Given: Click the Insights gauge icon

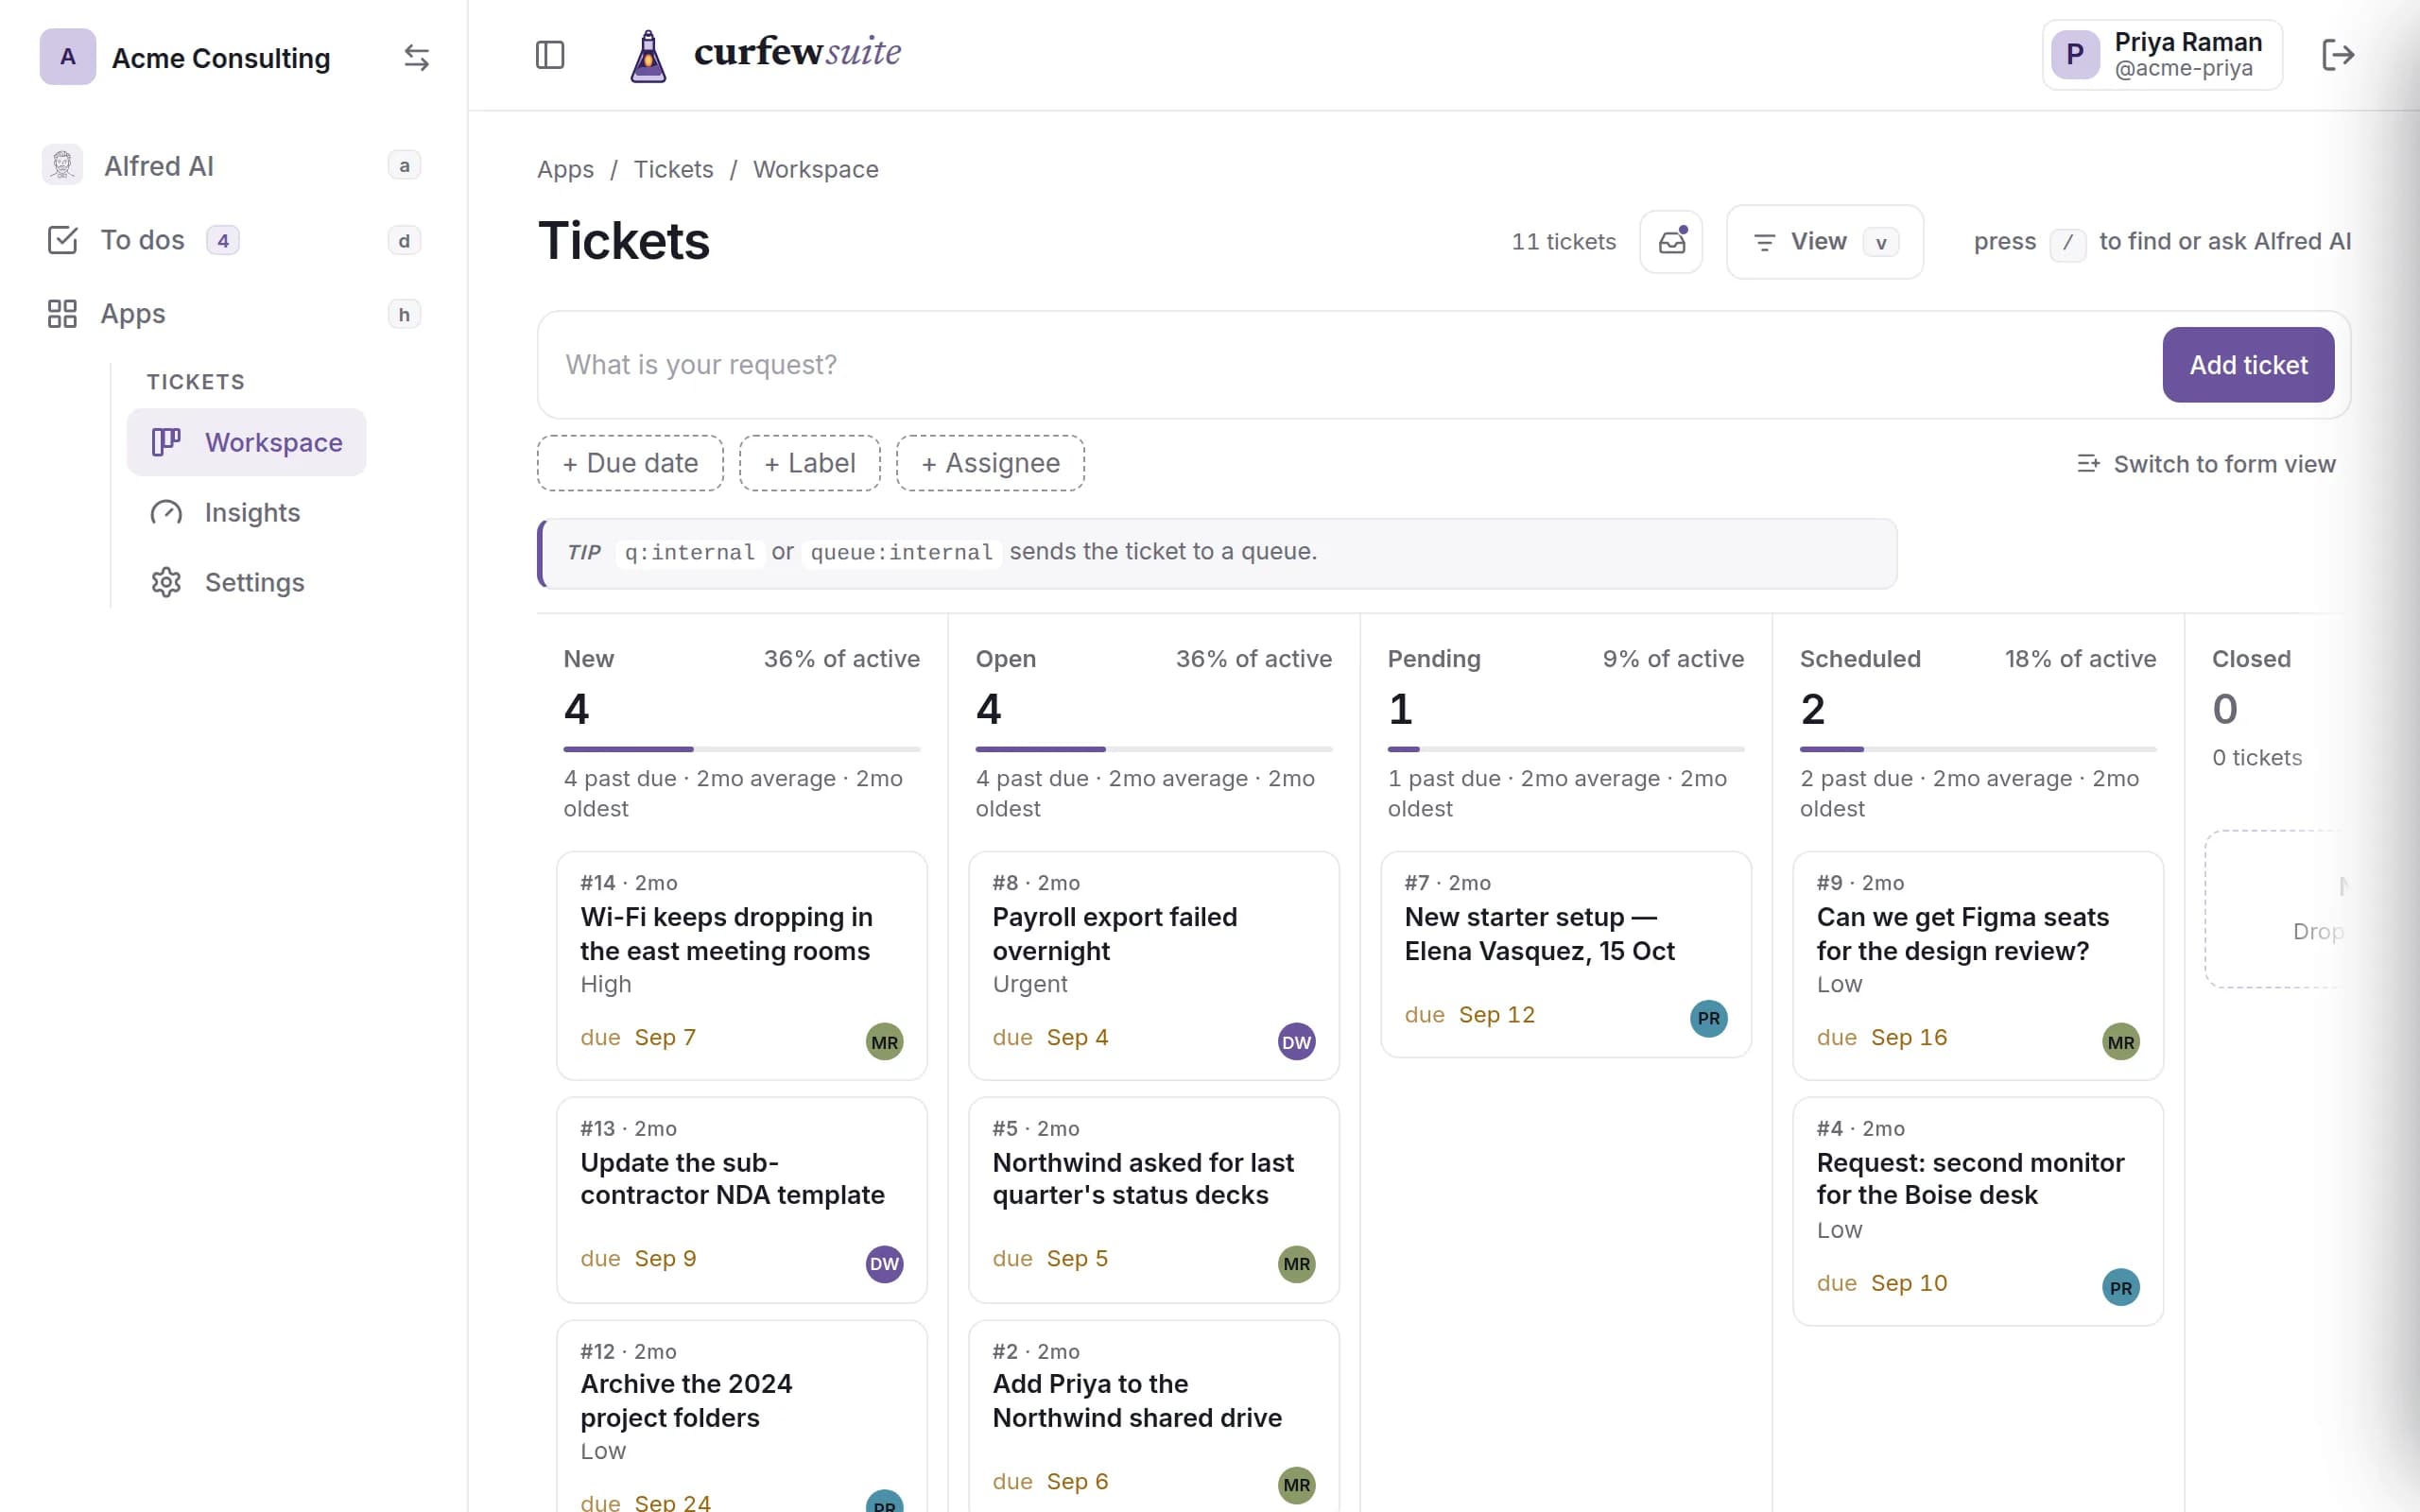Looking at the screenshot, I should pos(166,512).
